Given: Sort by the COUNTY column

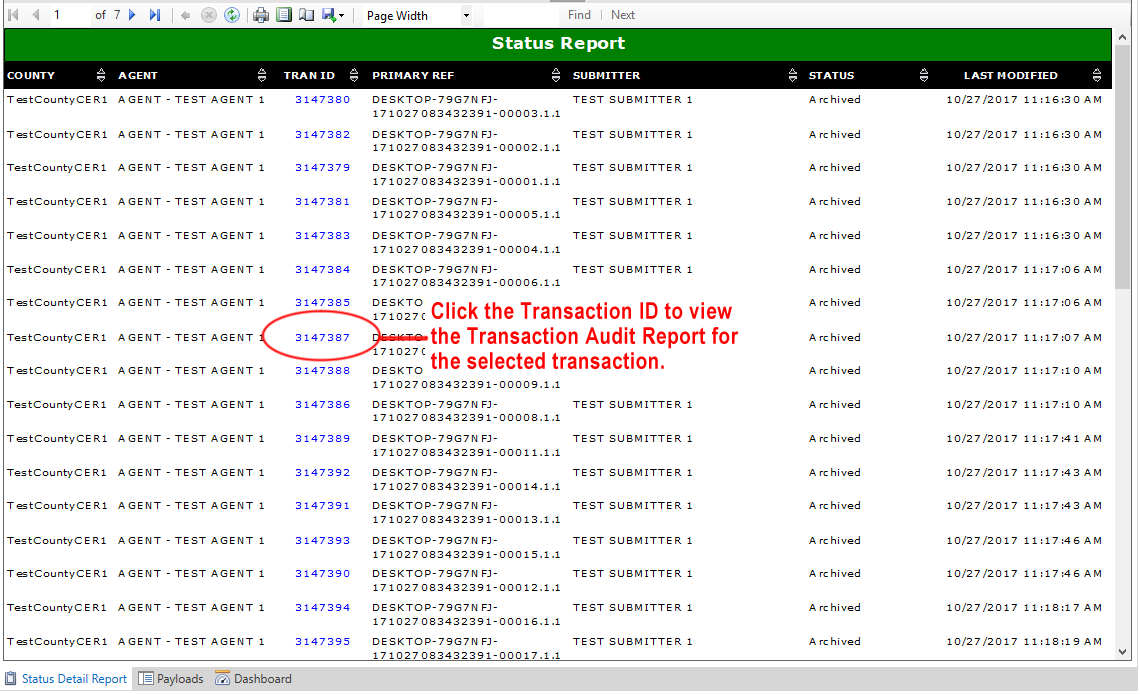Looking at the screenshot, I should coord(100,76).
